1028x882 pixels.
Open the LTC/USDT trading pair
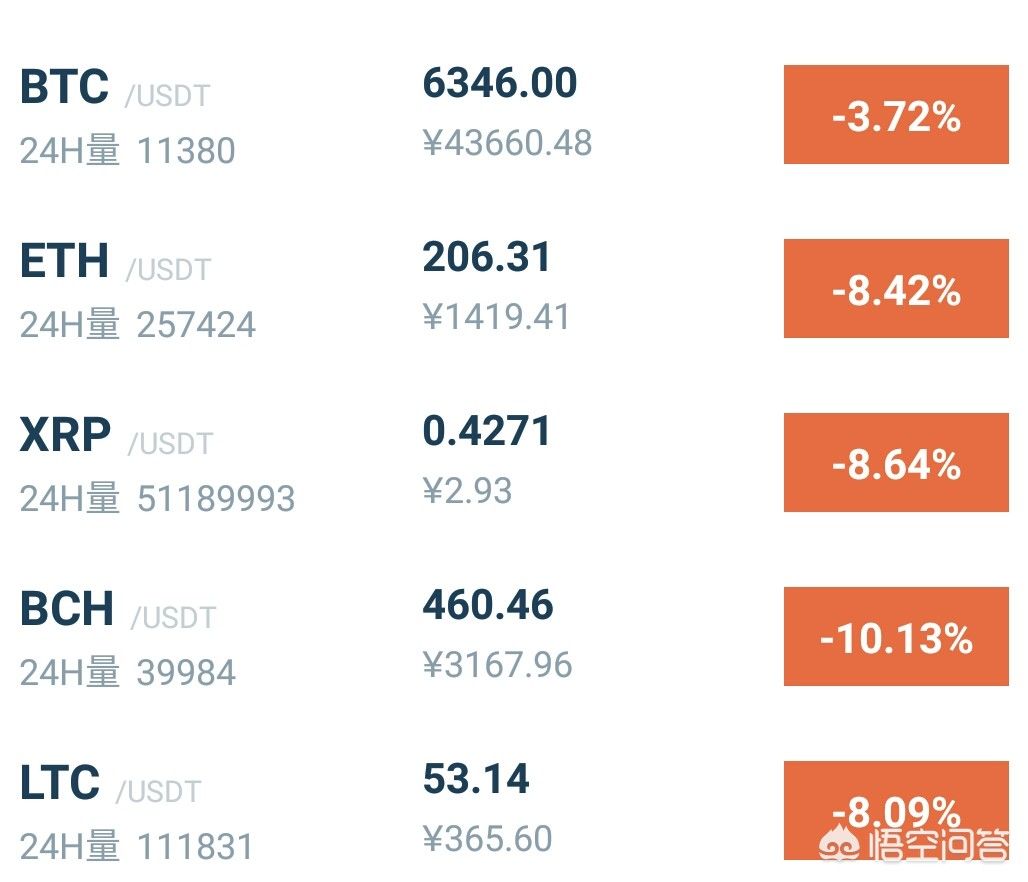pyautogui.click(x=60, y=784)
